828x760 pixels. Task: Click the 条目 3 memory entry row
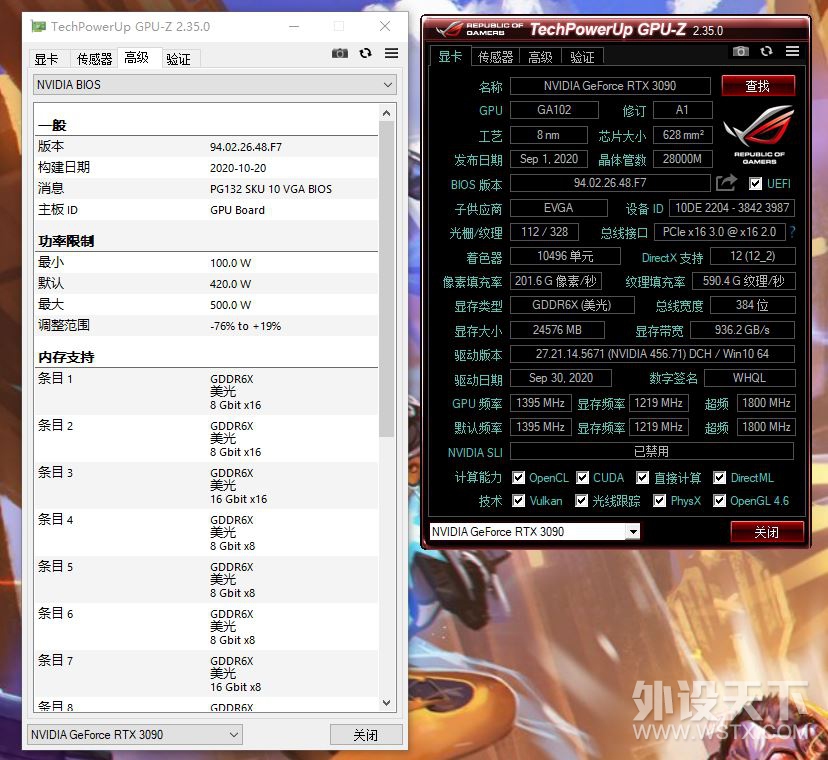(x=206, y=485)
